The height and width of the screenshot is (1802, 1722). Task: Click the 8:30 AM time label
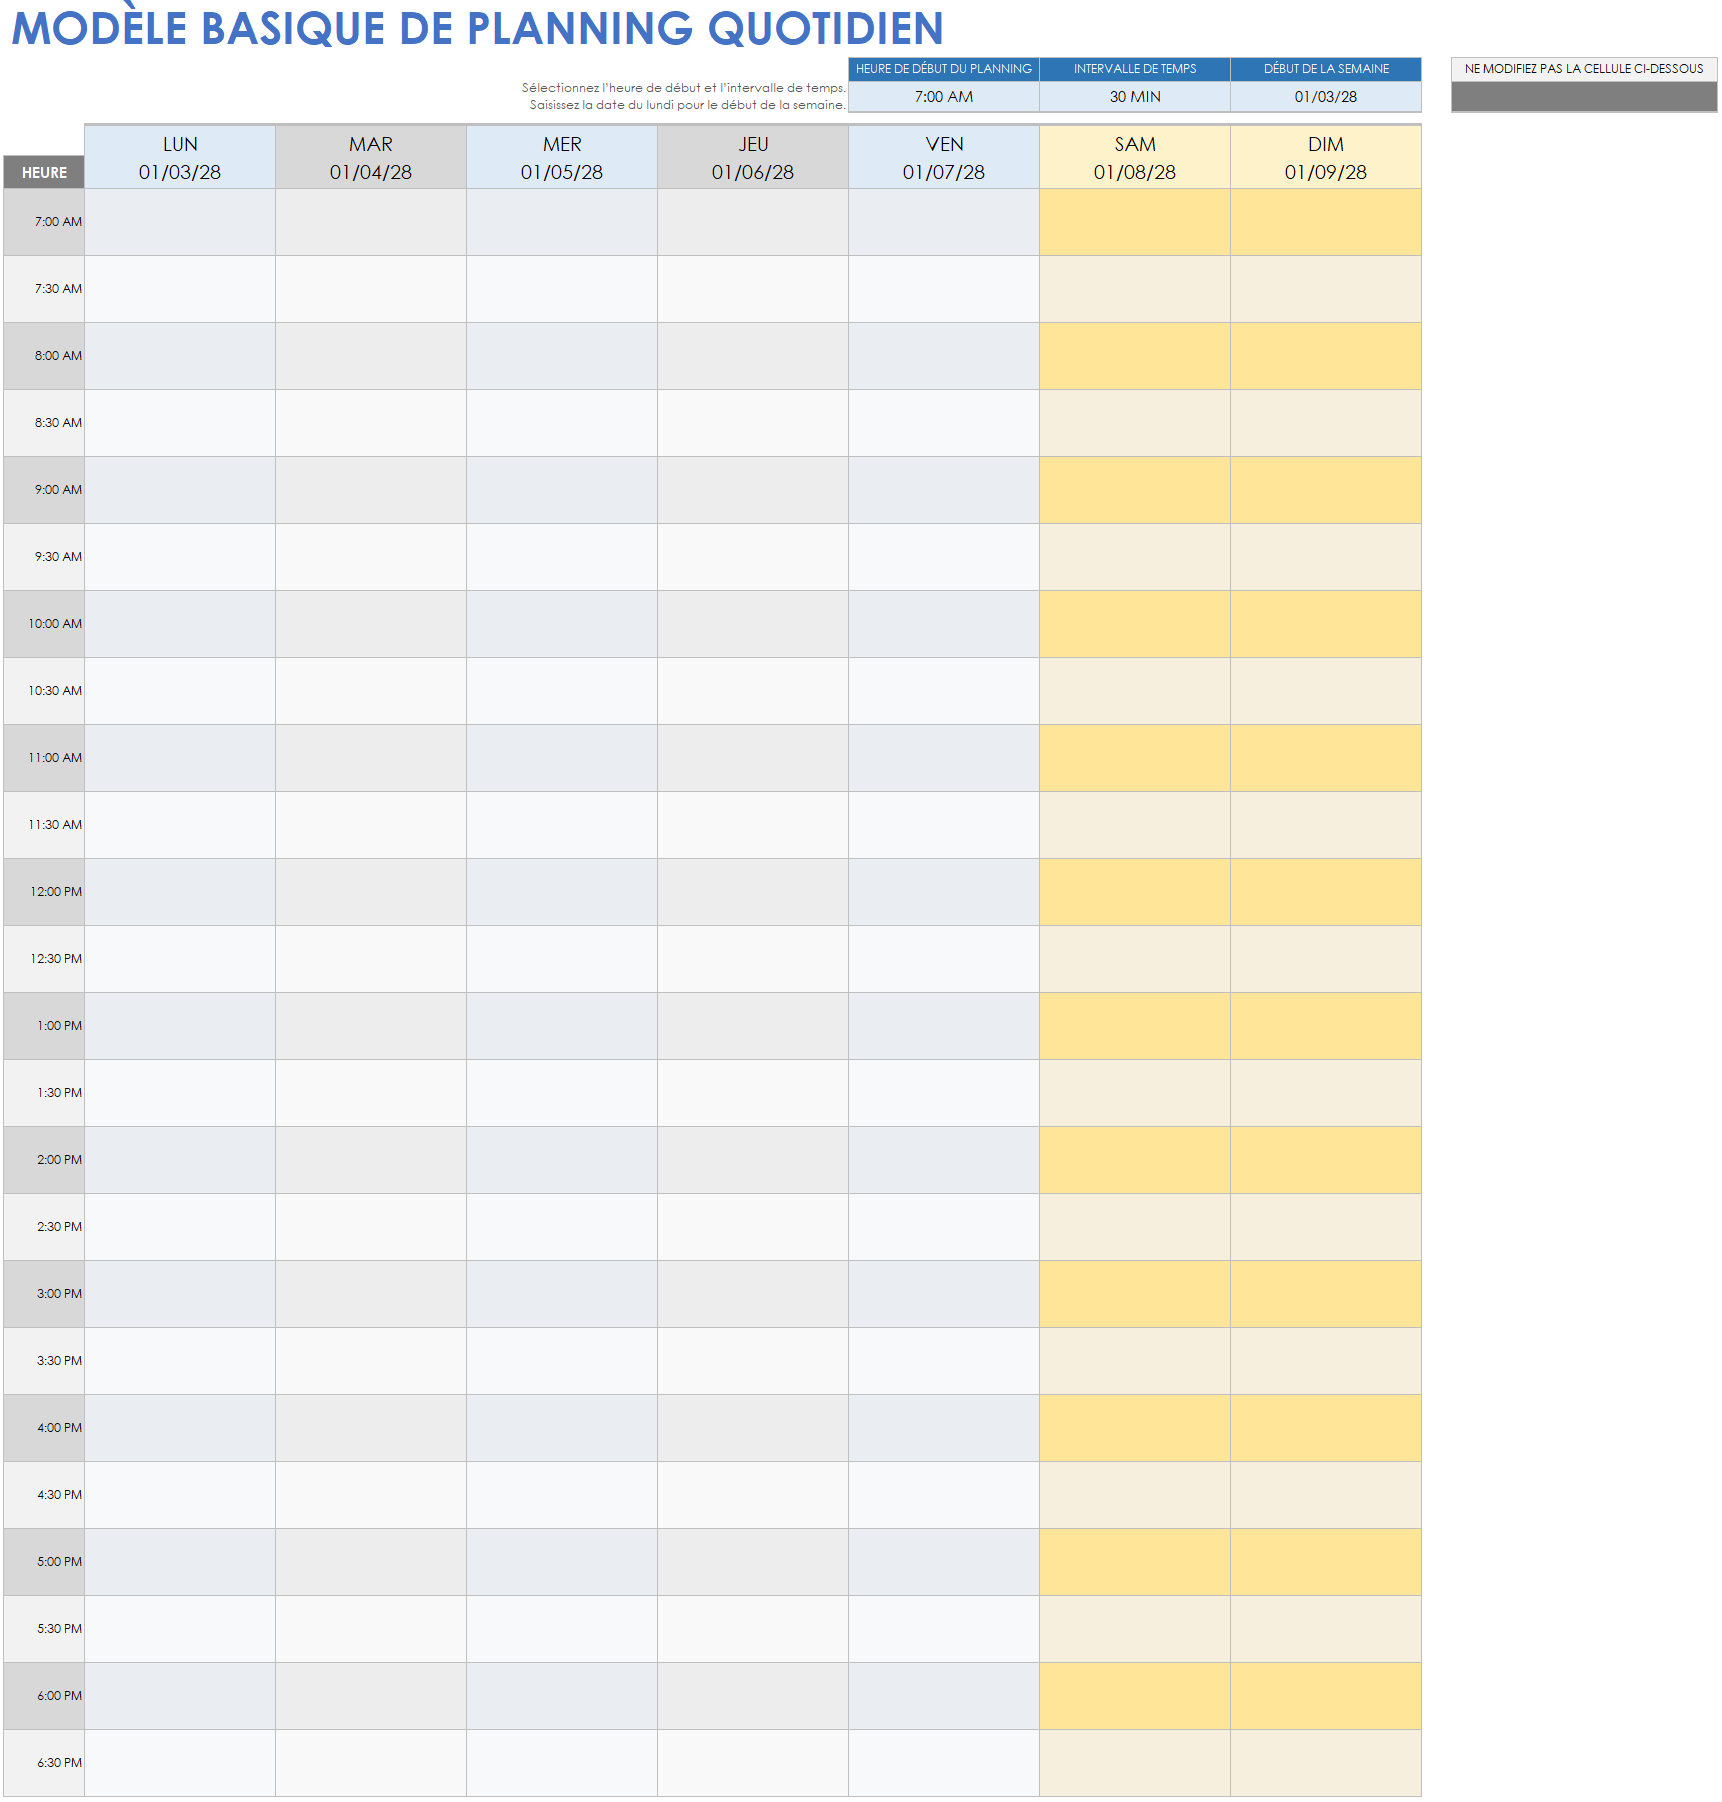click(44, 423)
